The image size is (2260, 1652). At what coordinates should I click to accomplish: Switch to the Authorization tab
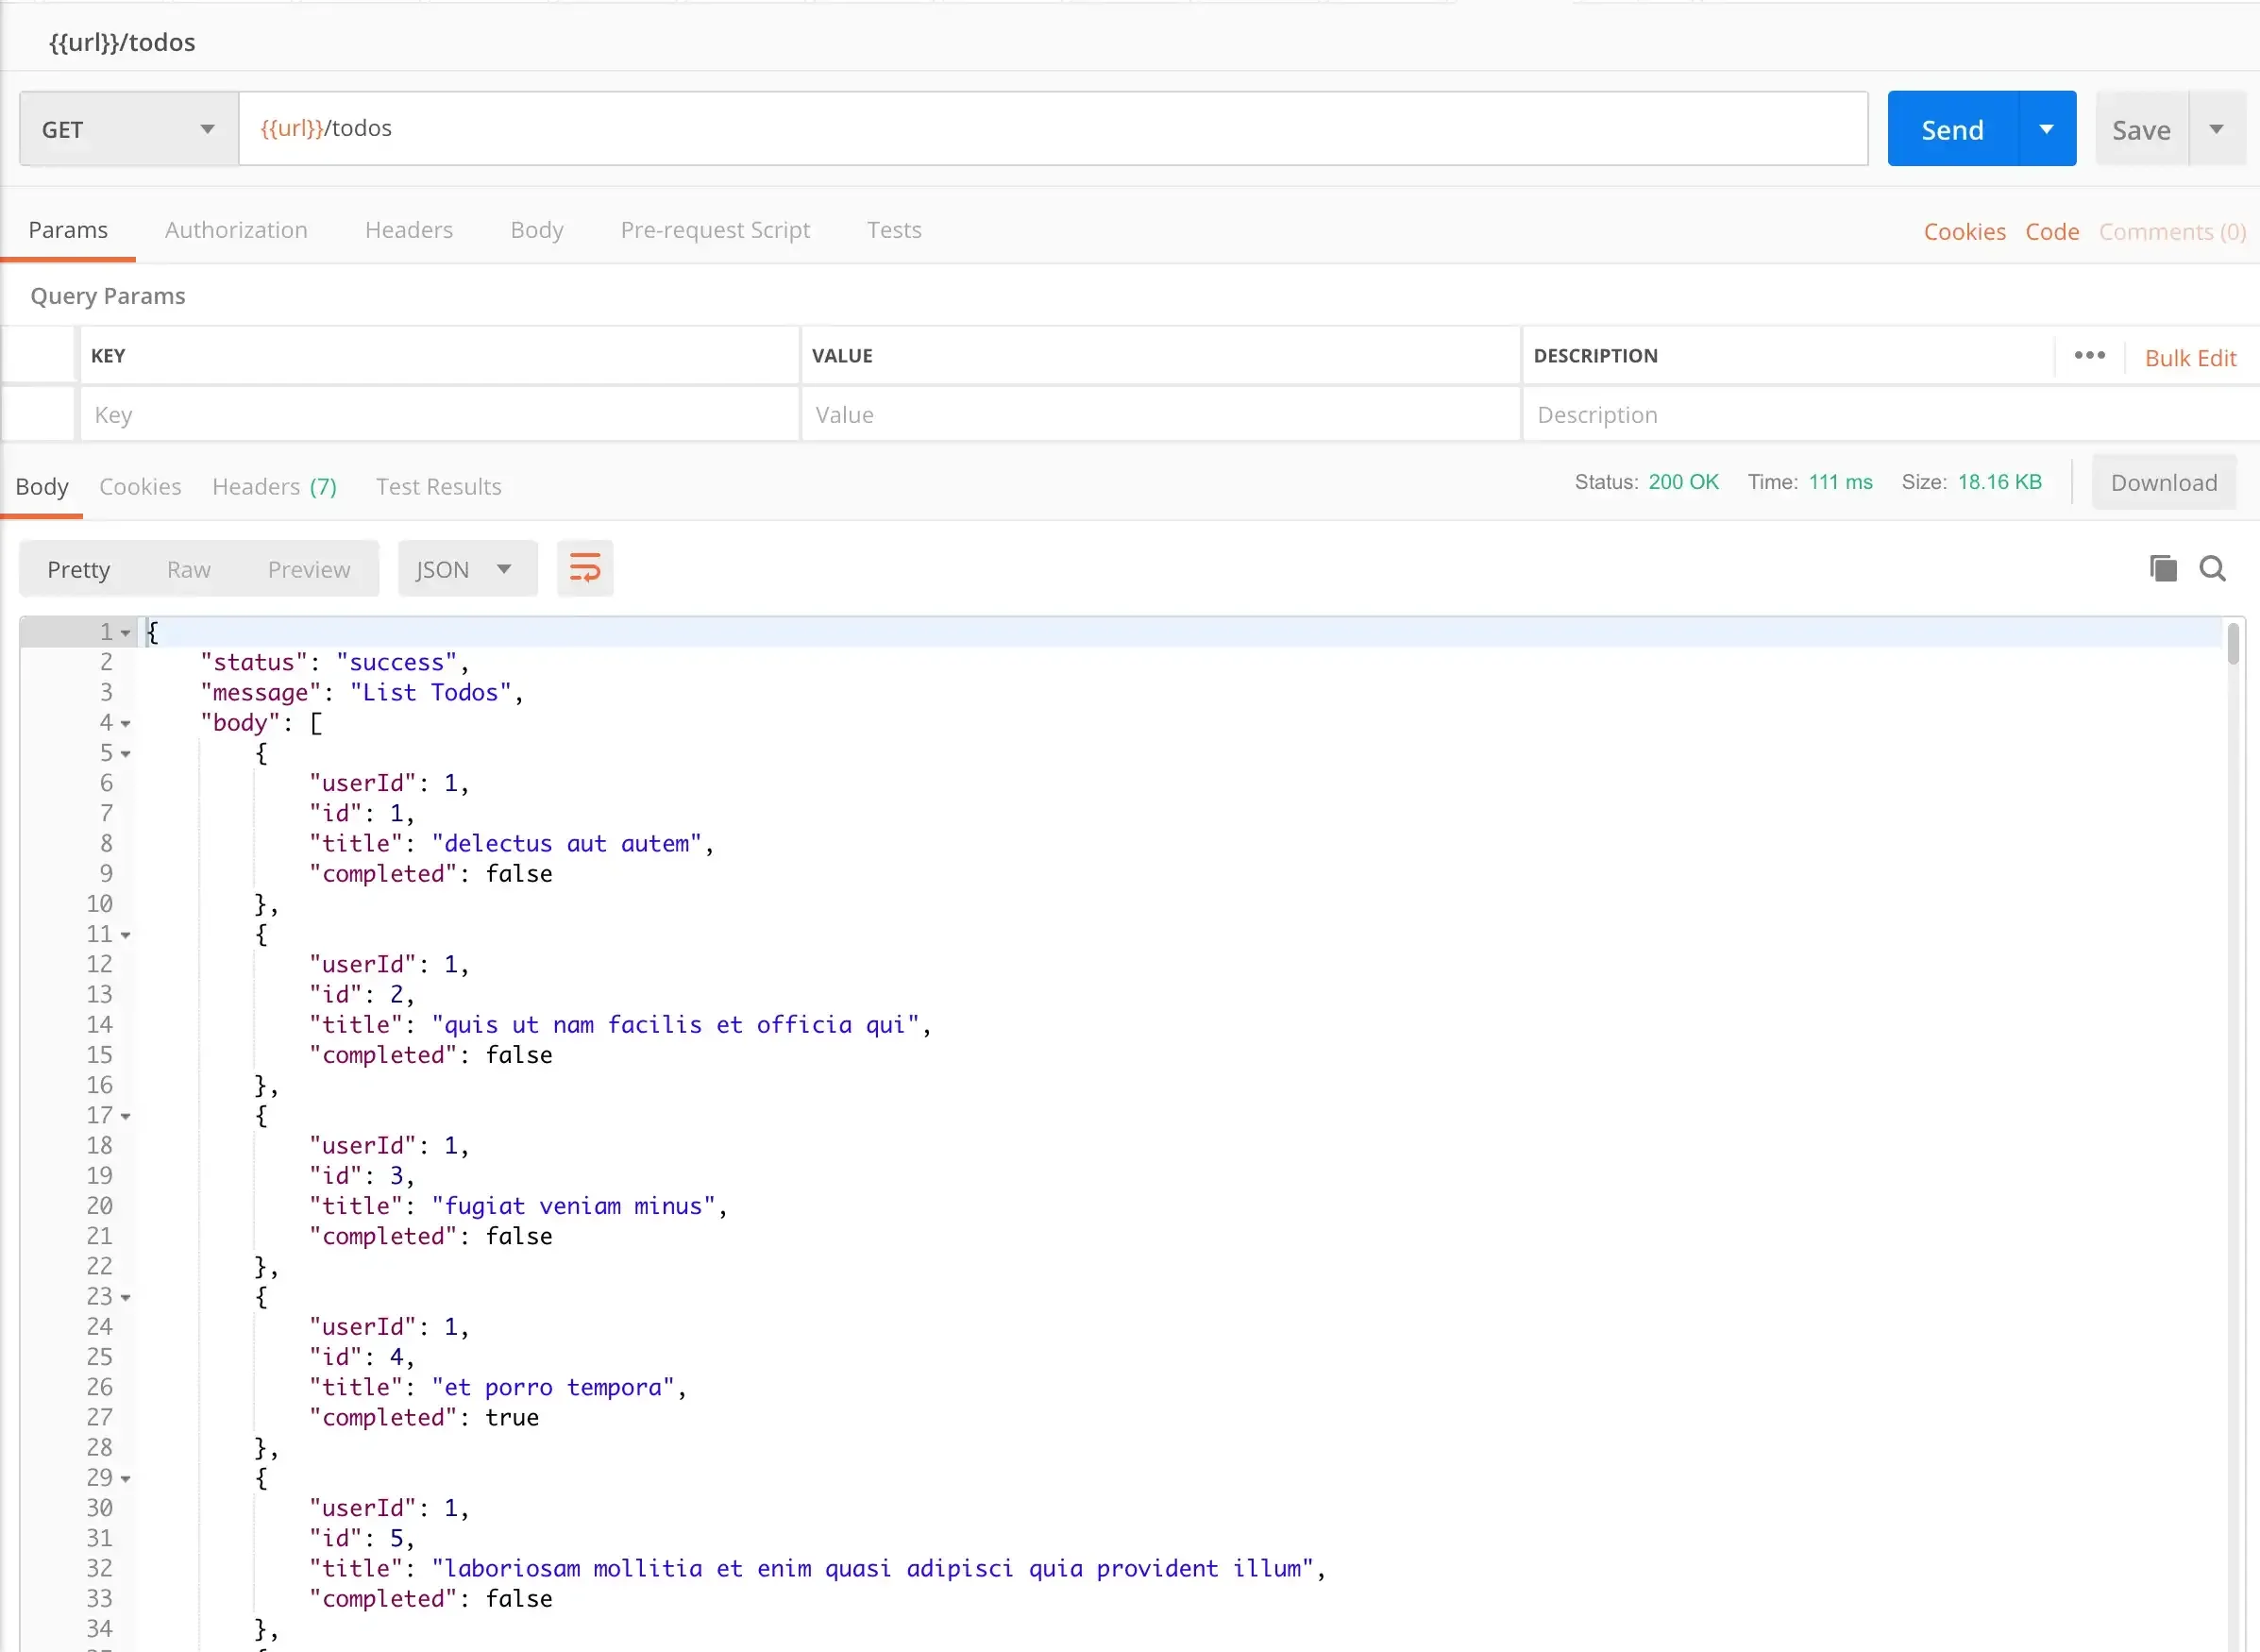236,230
